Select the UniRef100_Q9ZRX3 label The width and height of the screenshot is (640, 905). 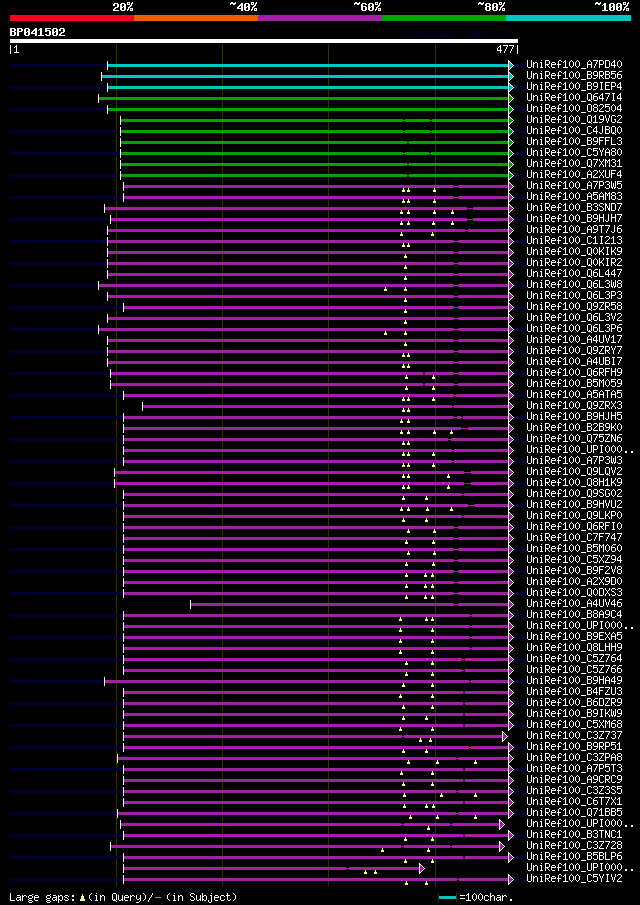point(574,405)
